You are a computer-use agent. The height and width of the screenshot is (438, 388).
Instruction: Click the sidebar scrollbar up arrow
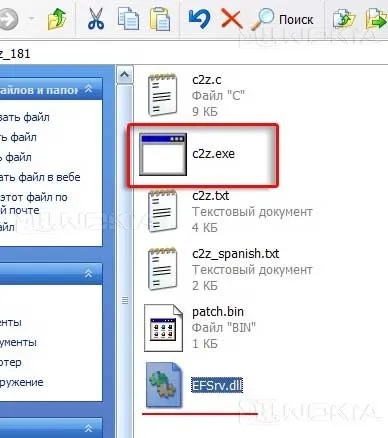click(125, 74)
